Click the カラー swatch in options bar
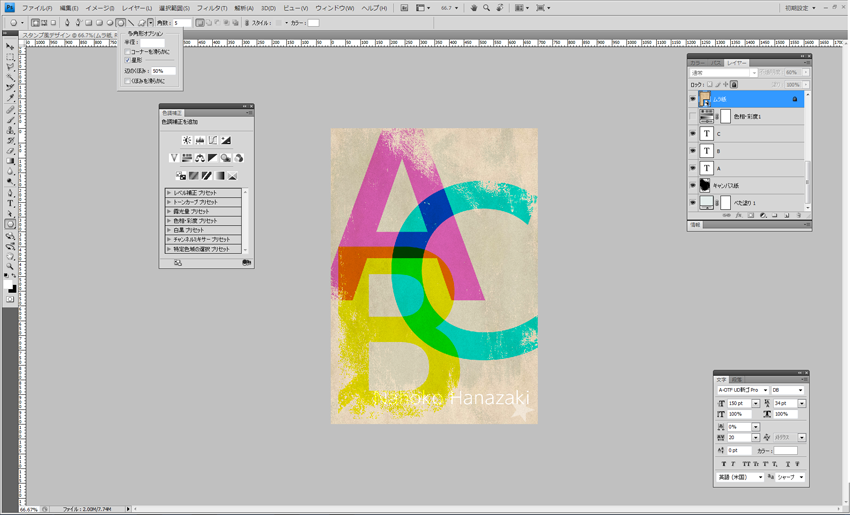This screenshot has height=515, width=850. 313,23
